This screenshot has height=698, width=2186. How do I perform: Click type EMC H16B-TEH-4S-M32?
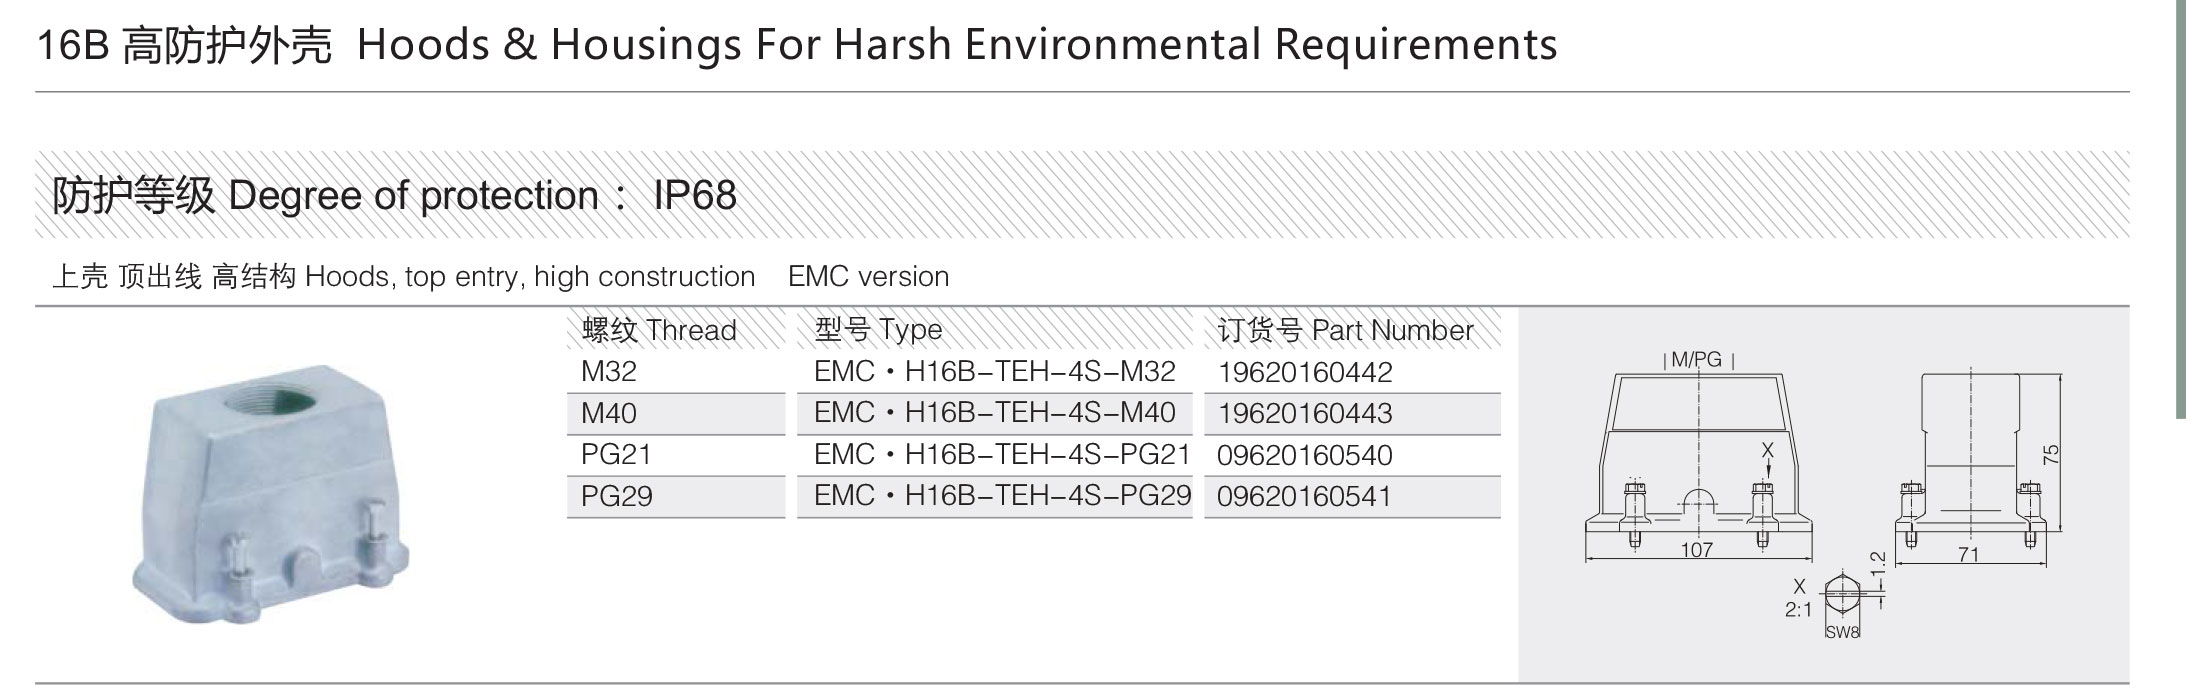point(995,372)
